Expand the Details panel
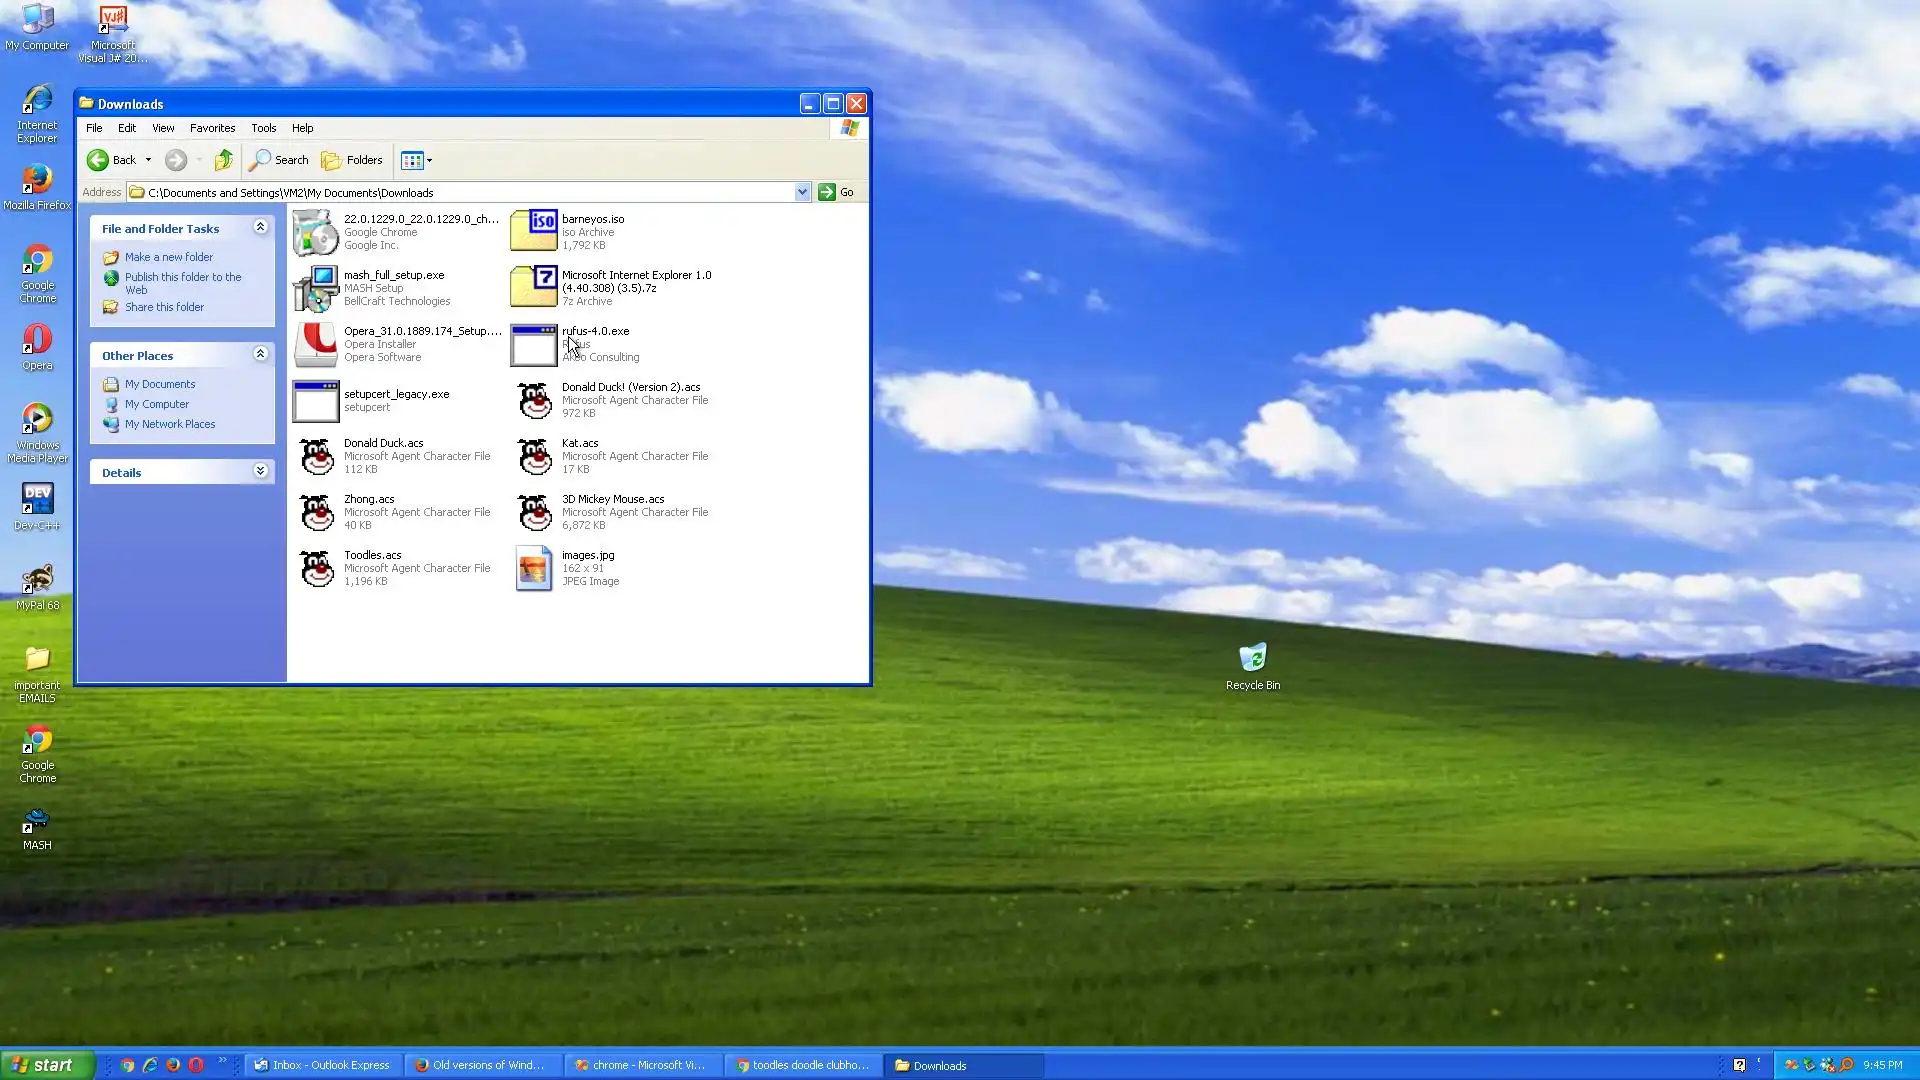The width and height of the screenshot is (1920, 1080). 260,471
